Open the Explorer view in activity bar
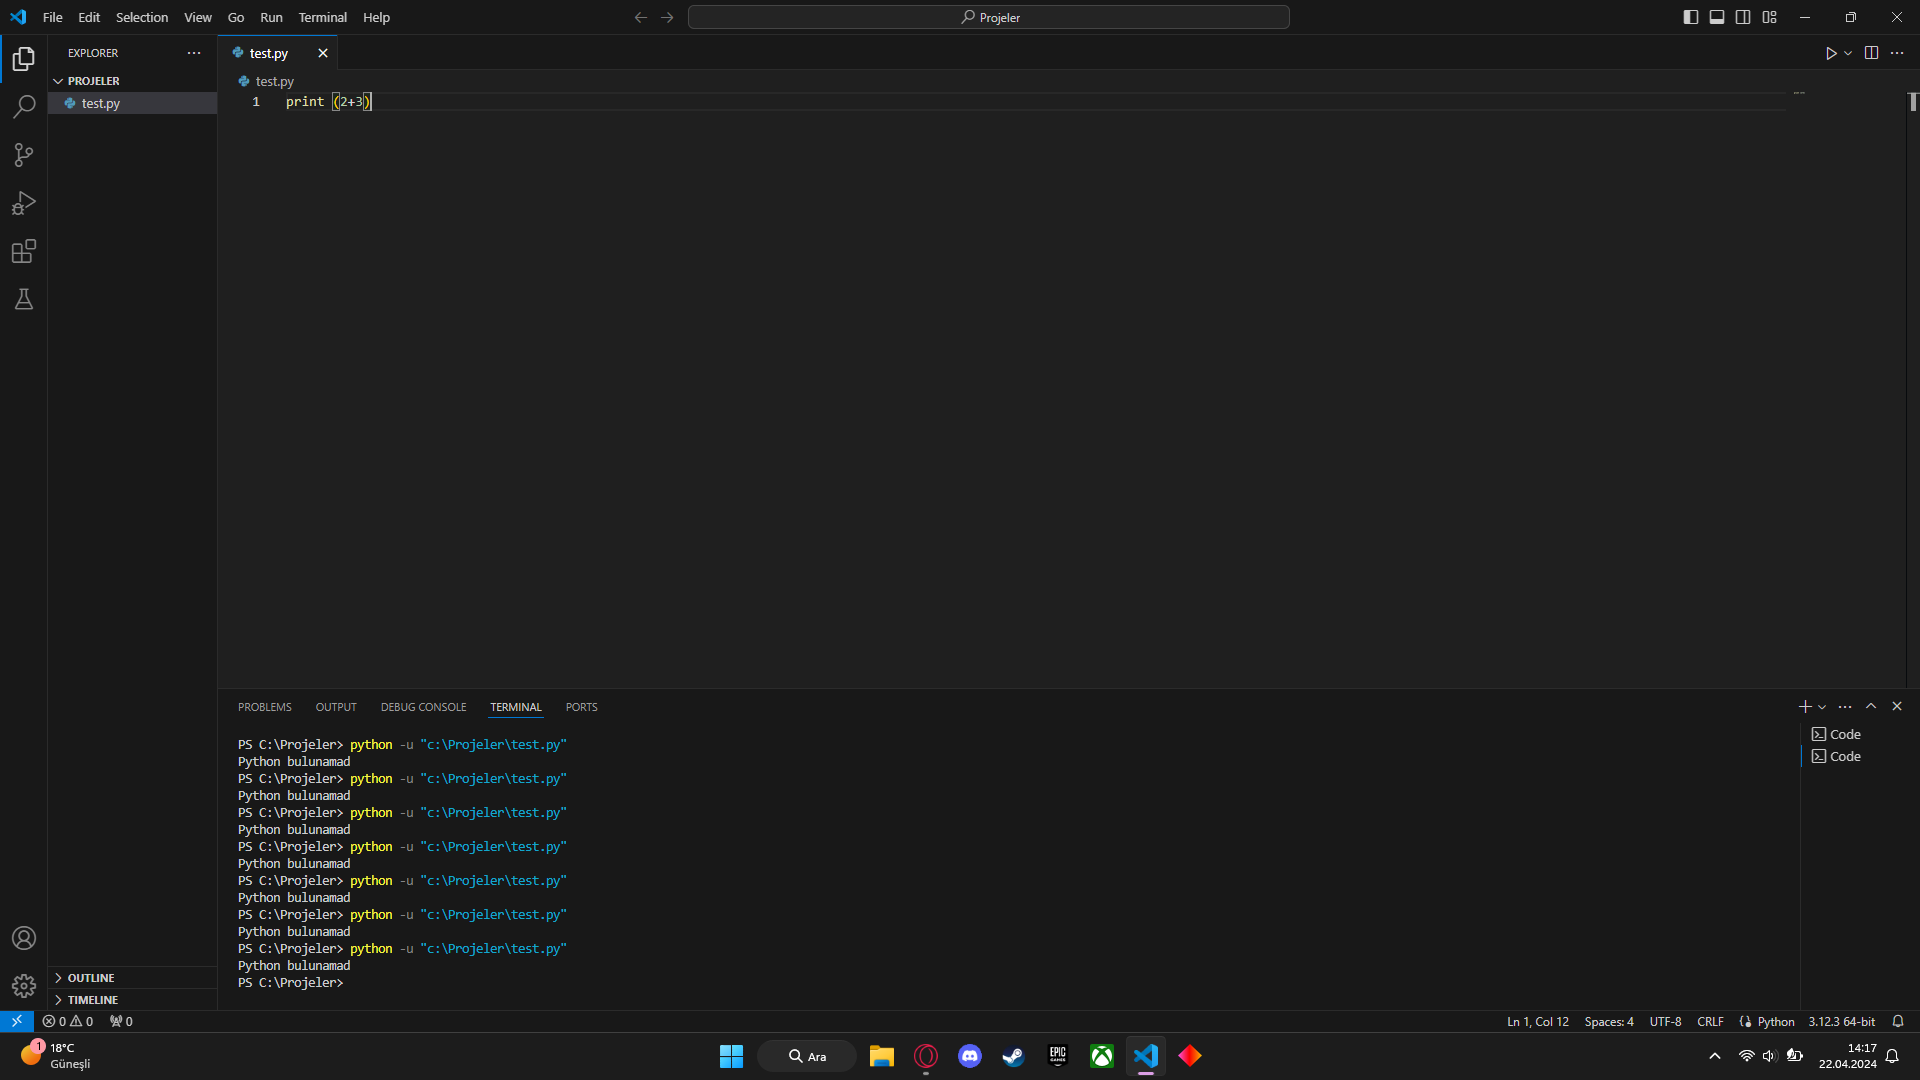Image resolution: width=1920 pixels, height=1080 pixels. [24, 59]
